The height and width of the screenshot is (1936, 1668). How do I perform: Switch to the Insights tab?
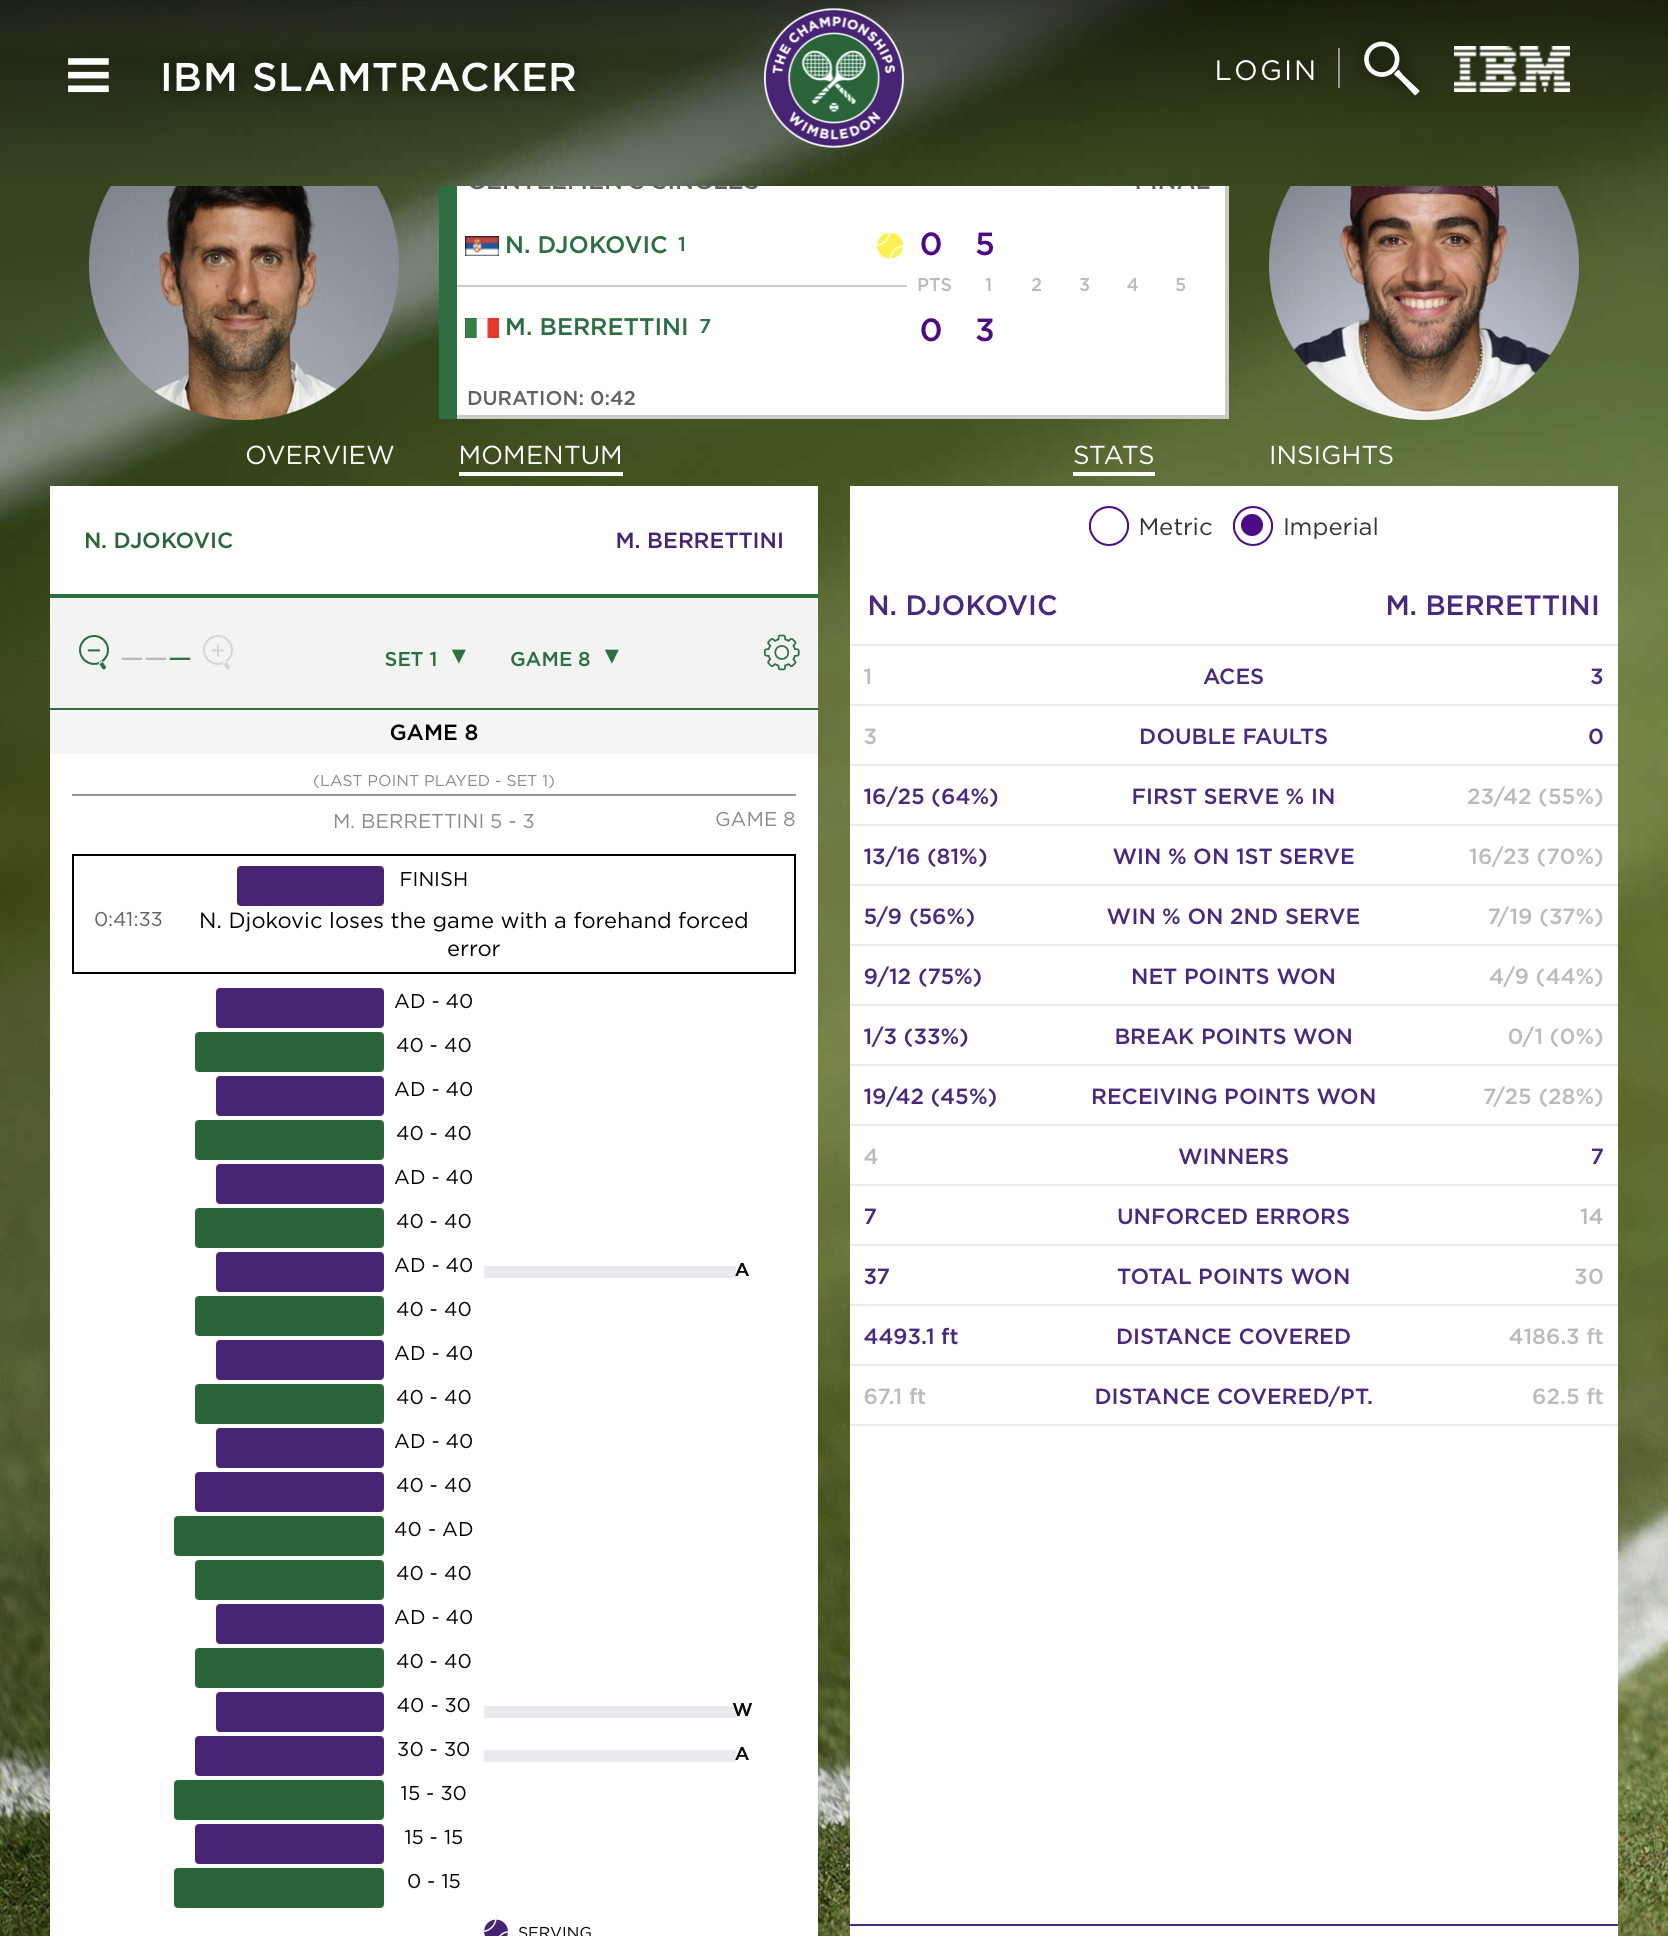pyautogui.click(x=1331, y=455)
